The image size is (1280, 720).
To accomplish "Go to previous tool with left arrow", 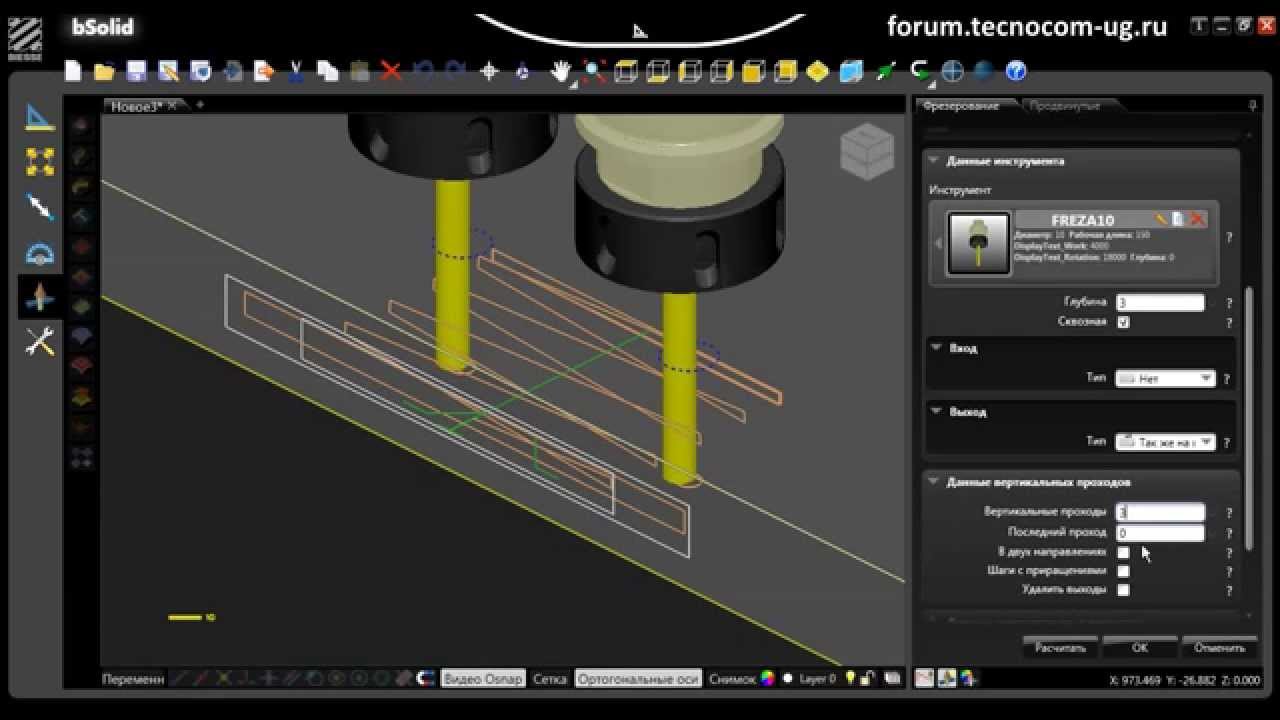I will pyautogui.click(x=938, y=243).
